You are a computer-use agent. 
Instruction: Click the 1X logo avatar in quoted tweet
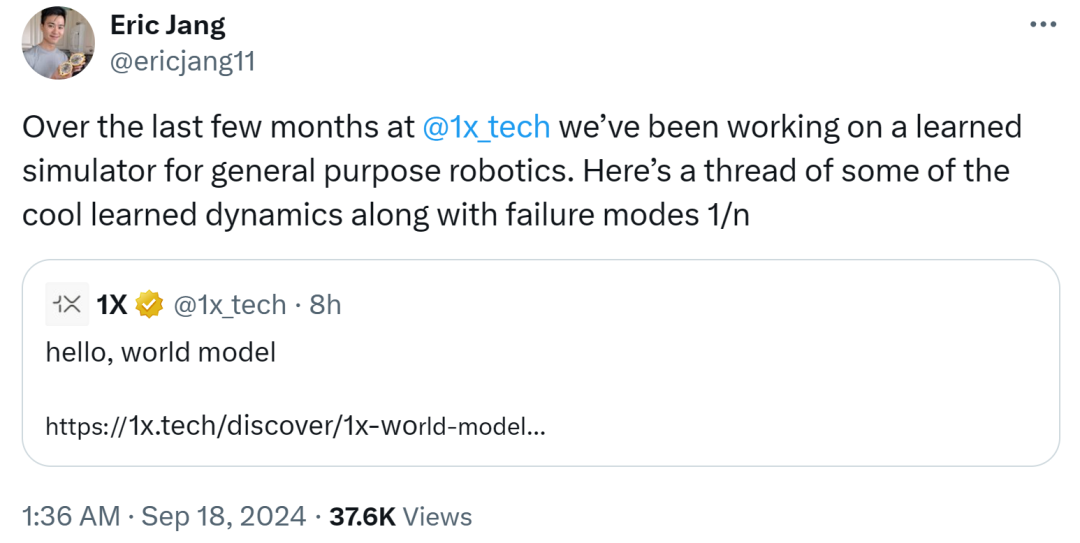67,304
